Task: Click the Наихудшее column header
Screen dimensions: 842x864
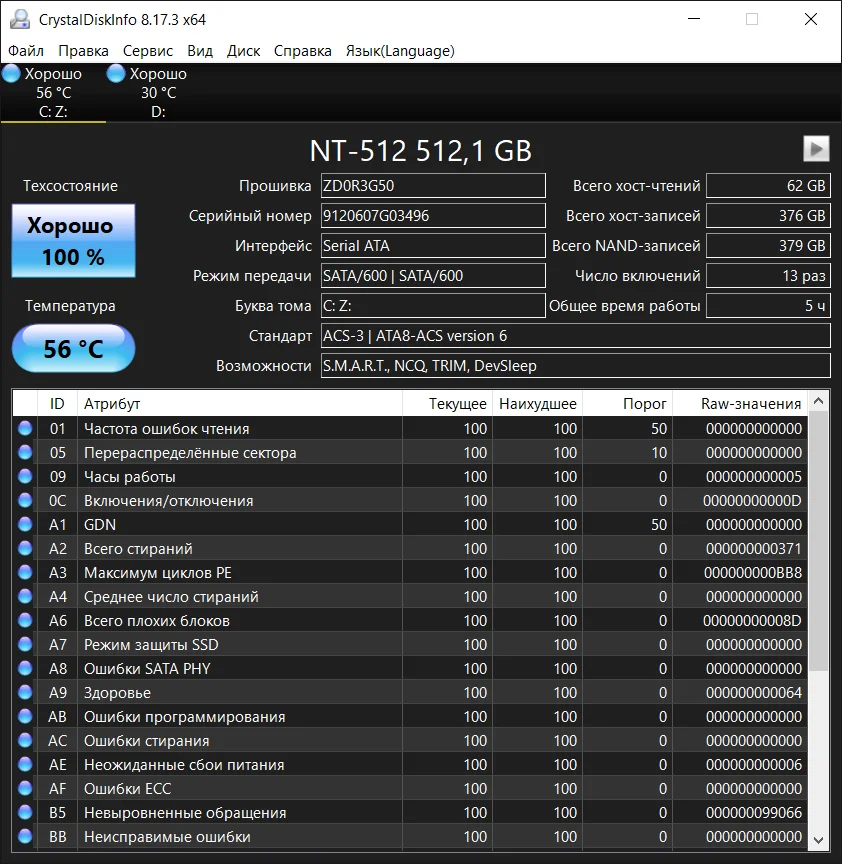Action: 537,404
